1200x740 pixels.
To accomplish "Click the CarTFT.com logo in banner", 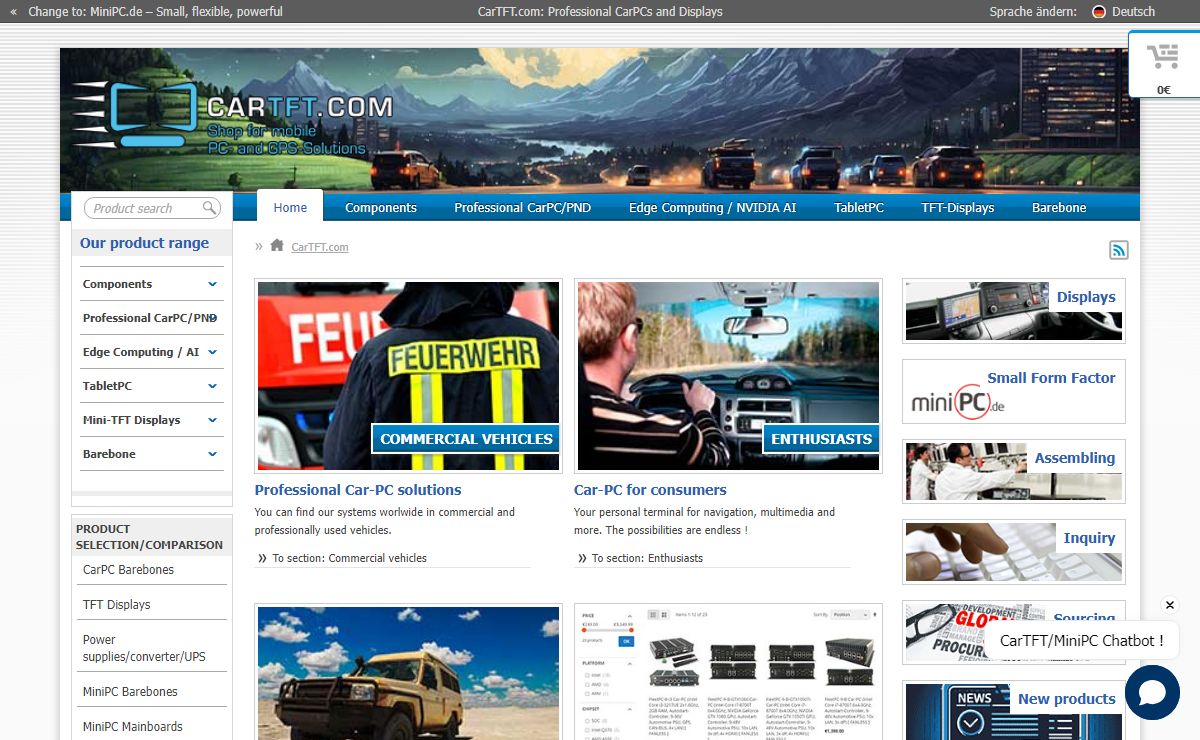I will [232, 120].
